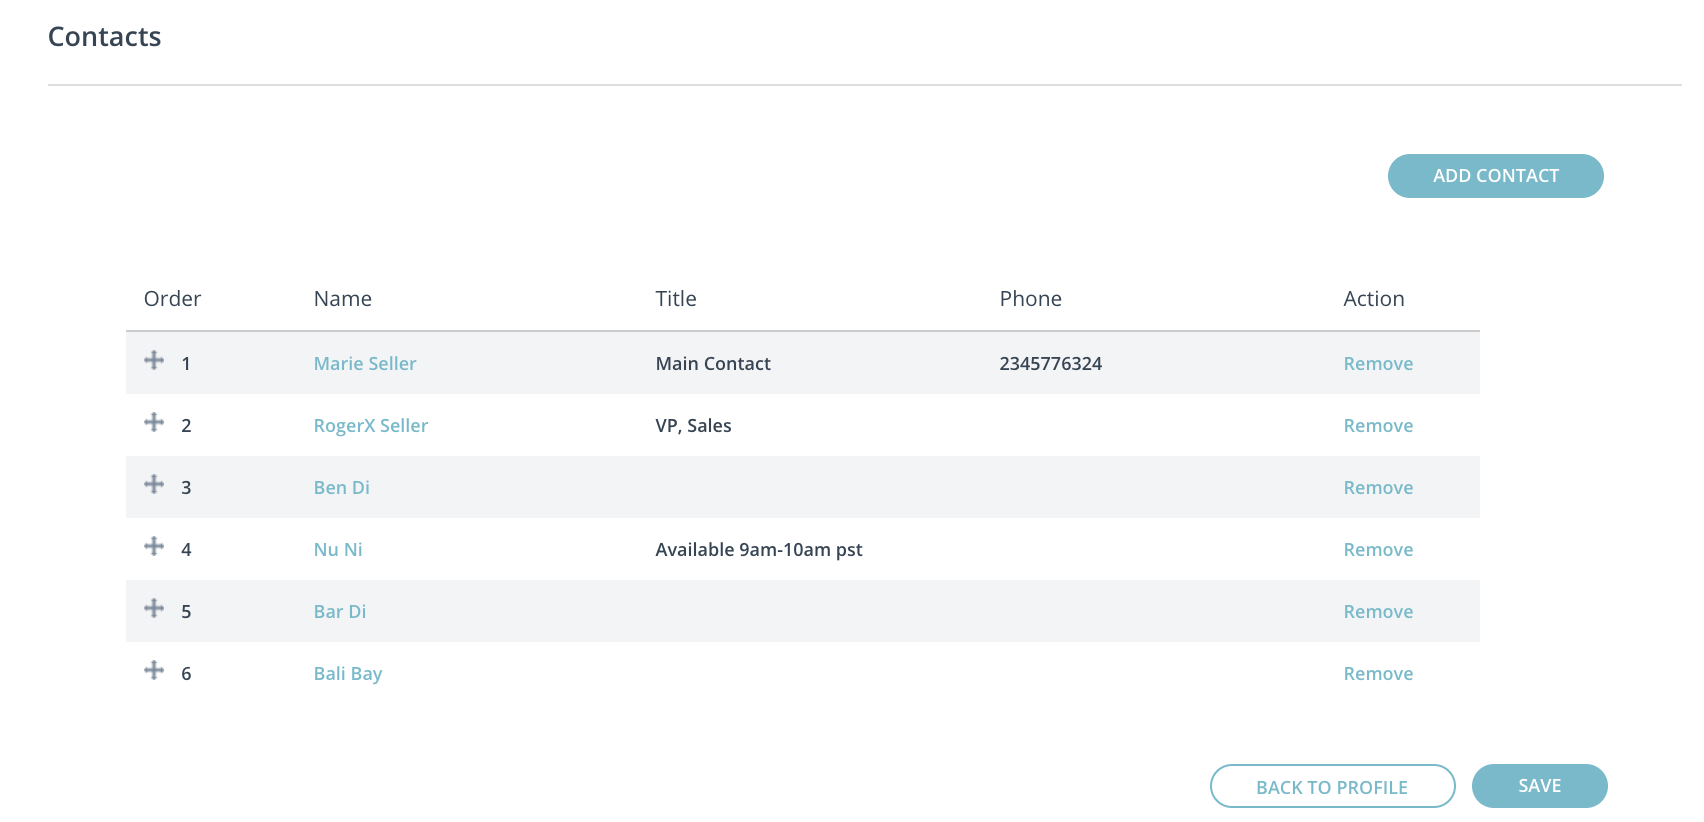This screenshot has width=1704, height=822.
Task: Click the move handle in Ben Di's row
Action: [x=154, y=484]
